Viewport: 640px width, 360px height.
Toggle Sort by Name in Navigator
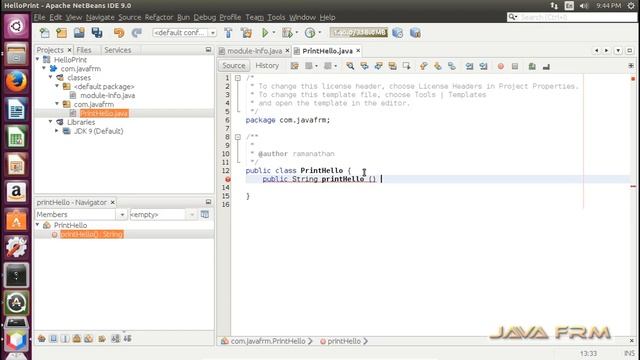click(x=116, y=338)
